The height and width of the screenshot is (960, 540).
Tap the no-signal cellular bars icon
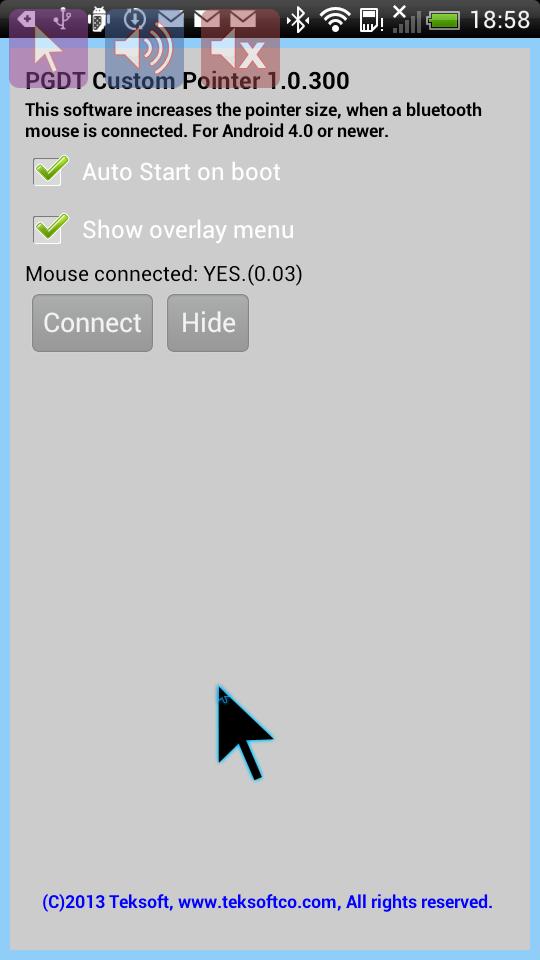pos(407,19)
